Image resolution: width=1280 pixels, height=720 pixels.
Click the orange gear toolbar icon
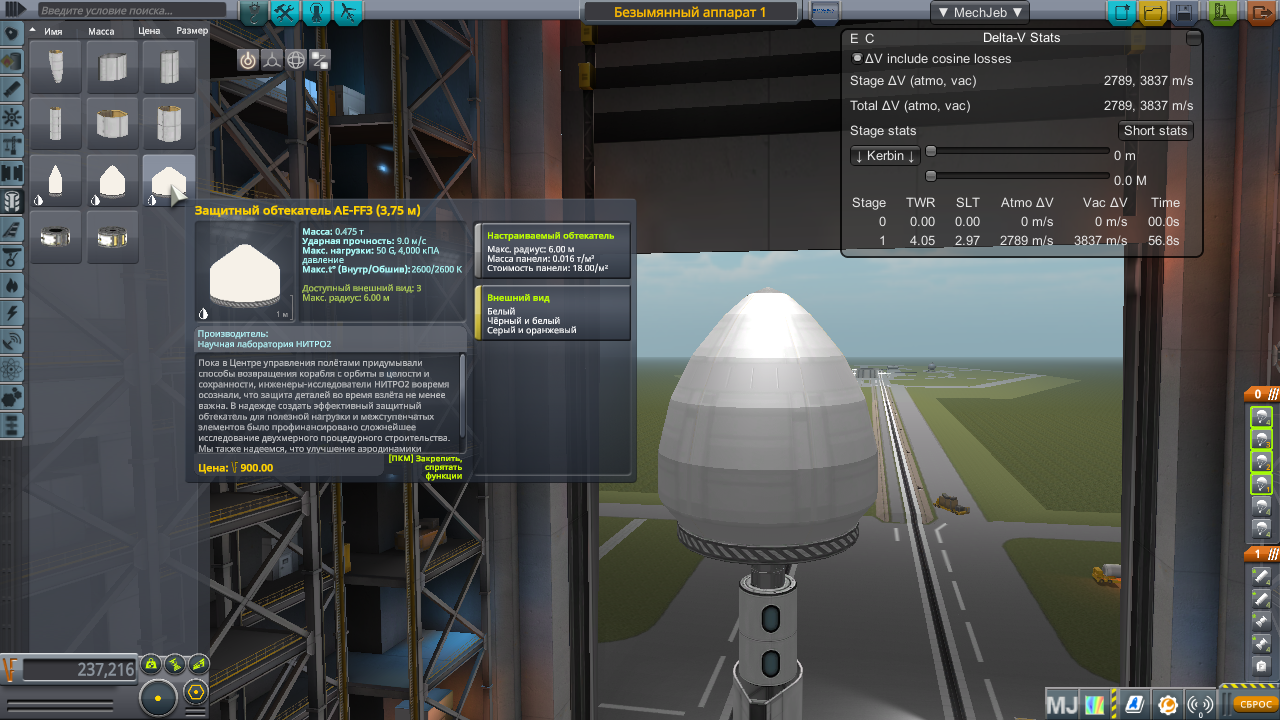pyautogui.click(x=1167, y=704)
